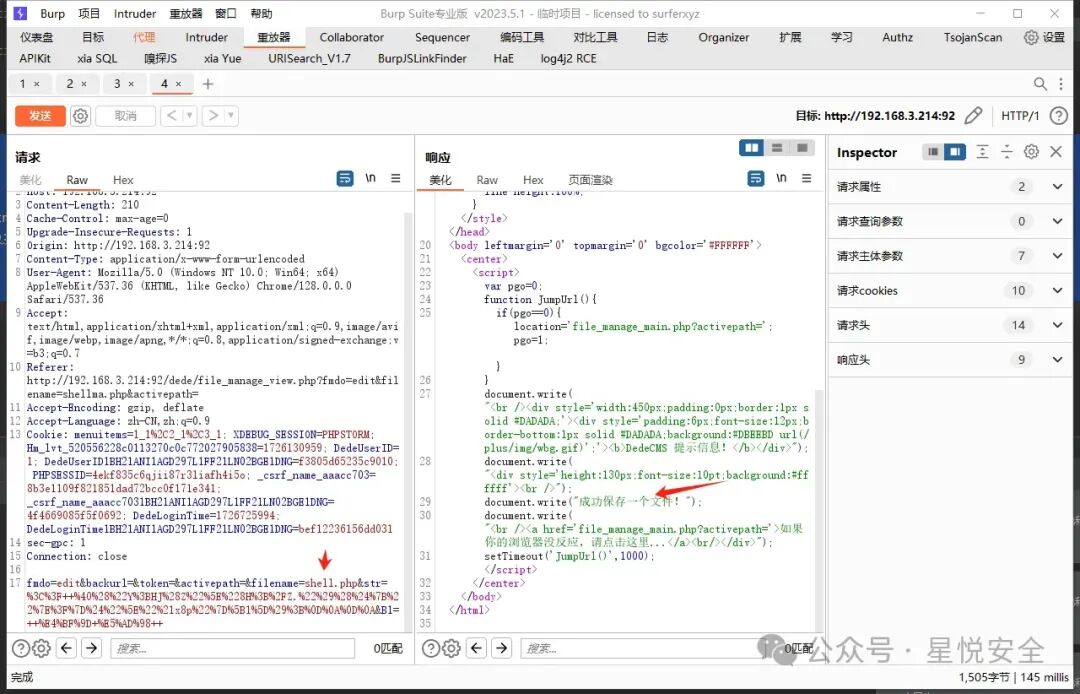Open the xia SQL extension tab
The width and height of the screenshot is (1080, 694).
97,59
